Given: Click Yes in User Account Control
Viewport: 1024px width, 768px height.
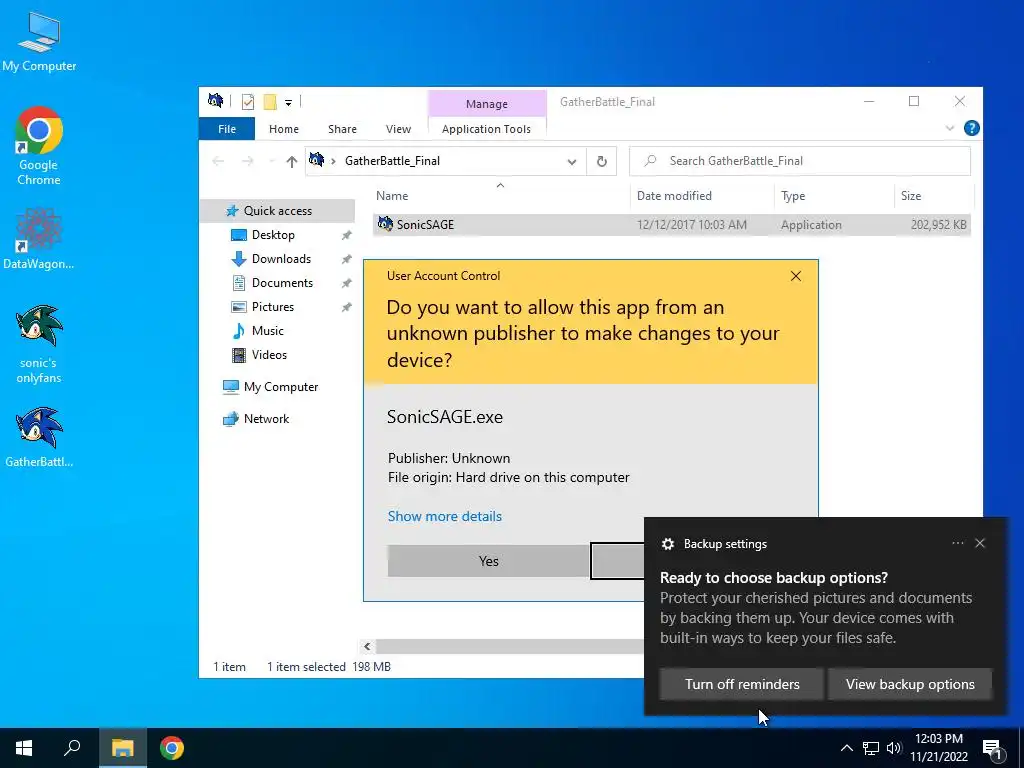Looking at the screenshot, I should pos(488,562).
